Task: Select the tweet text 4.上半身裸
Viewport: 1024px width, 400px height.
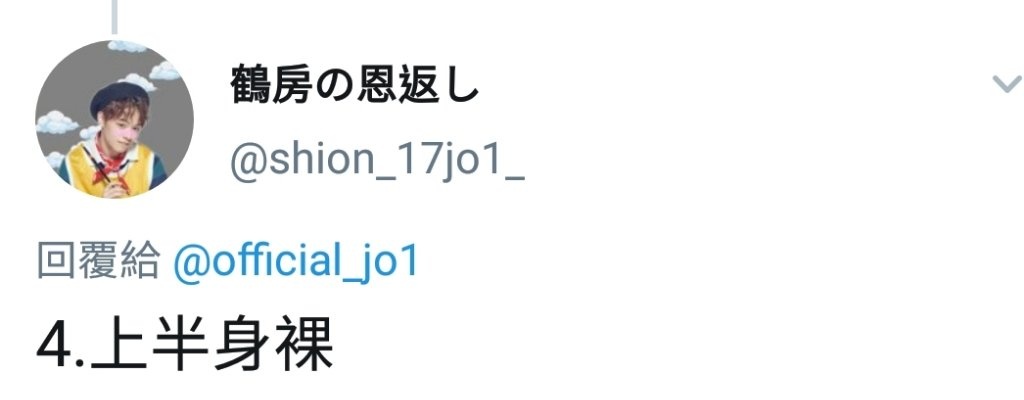Action: [185, 344]
